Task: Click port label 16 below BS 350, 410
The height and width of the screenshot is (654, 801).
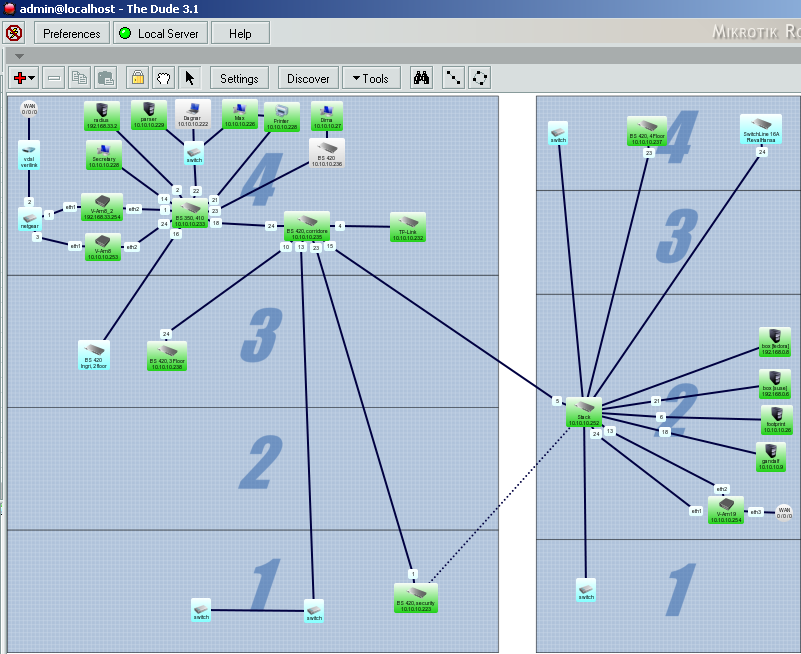Action: click(176, 234)
